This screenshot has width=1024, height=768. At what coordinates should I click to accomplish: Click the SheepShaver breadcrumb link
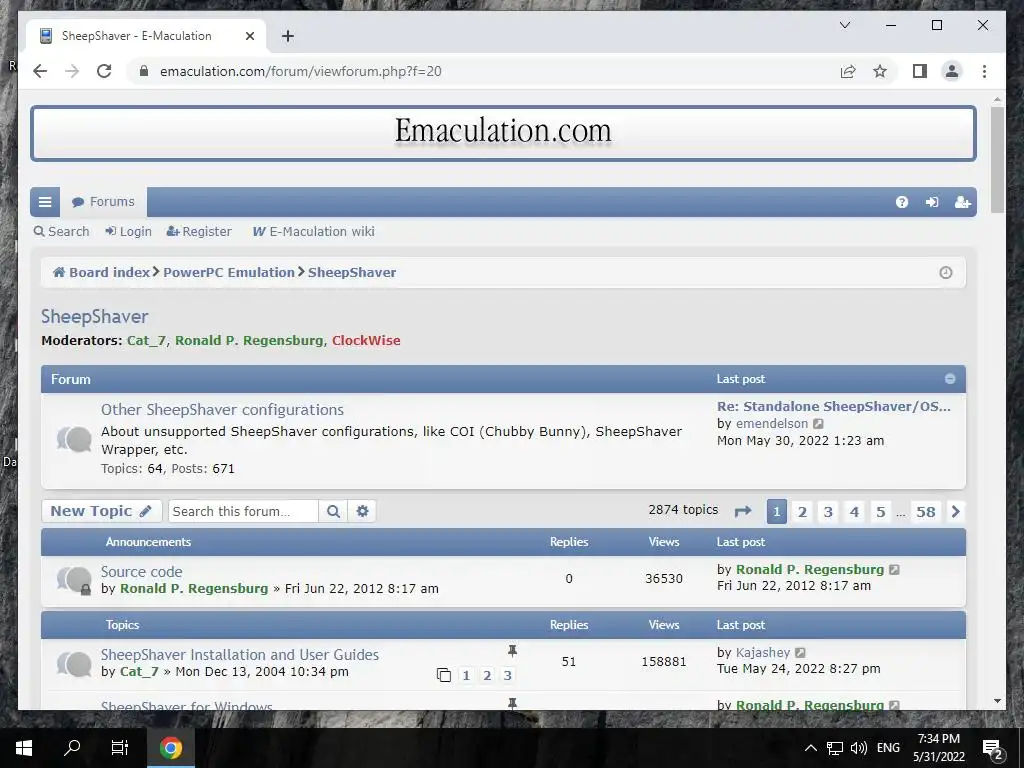pyautogui.click(x=352, y=272)
